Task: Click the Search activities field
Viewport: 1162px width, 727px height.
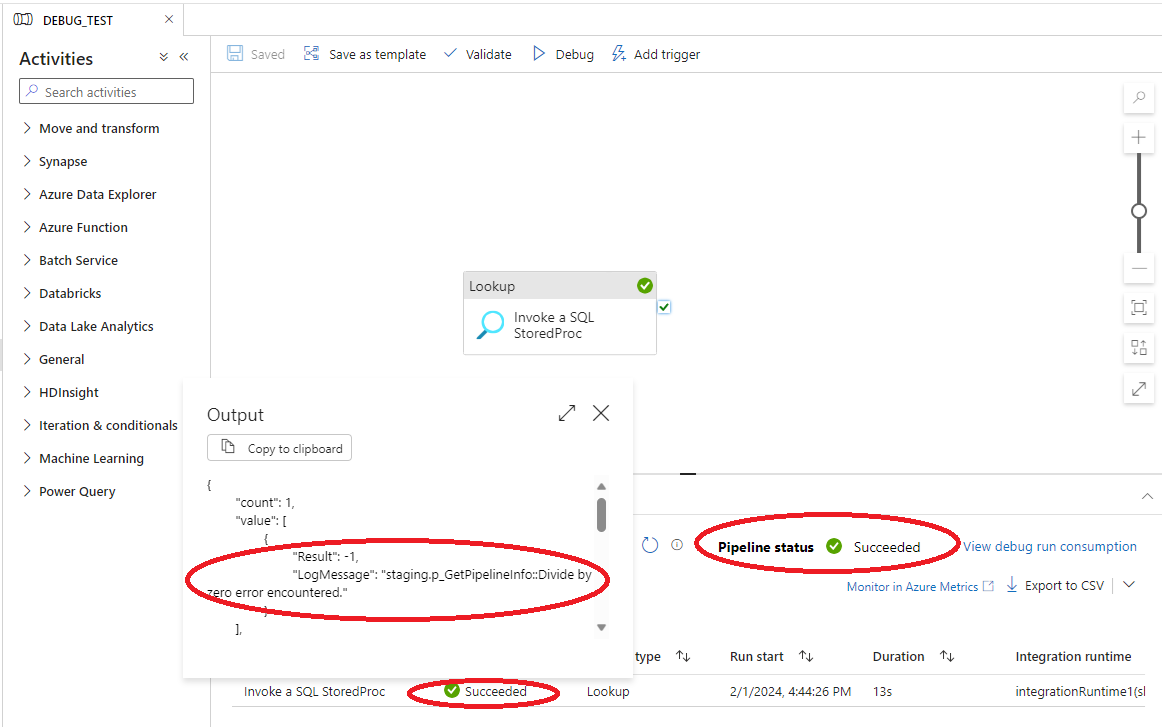Action: coord(107,92)
